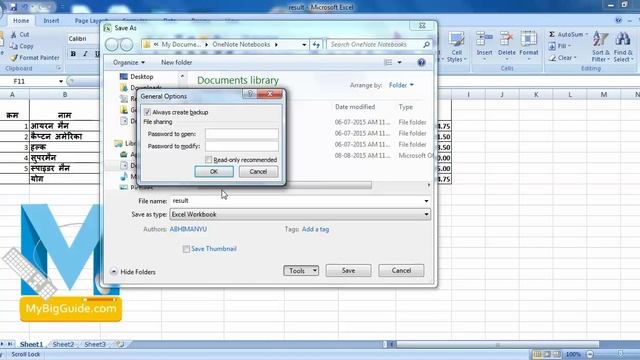Screen dimensions: 640x360
Task: Click zoom out minus button in status bar
Action: pyautogui.click(x=590, y=354)
